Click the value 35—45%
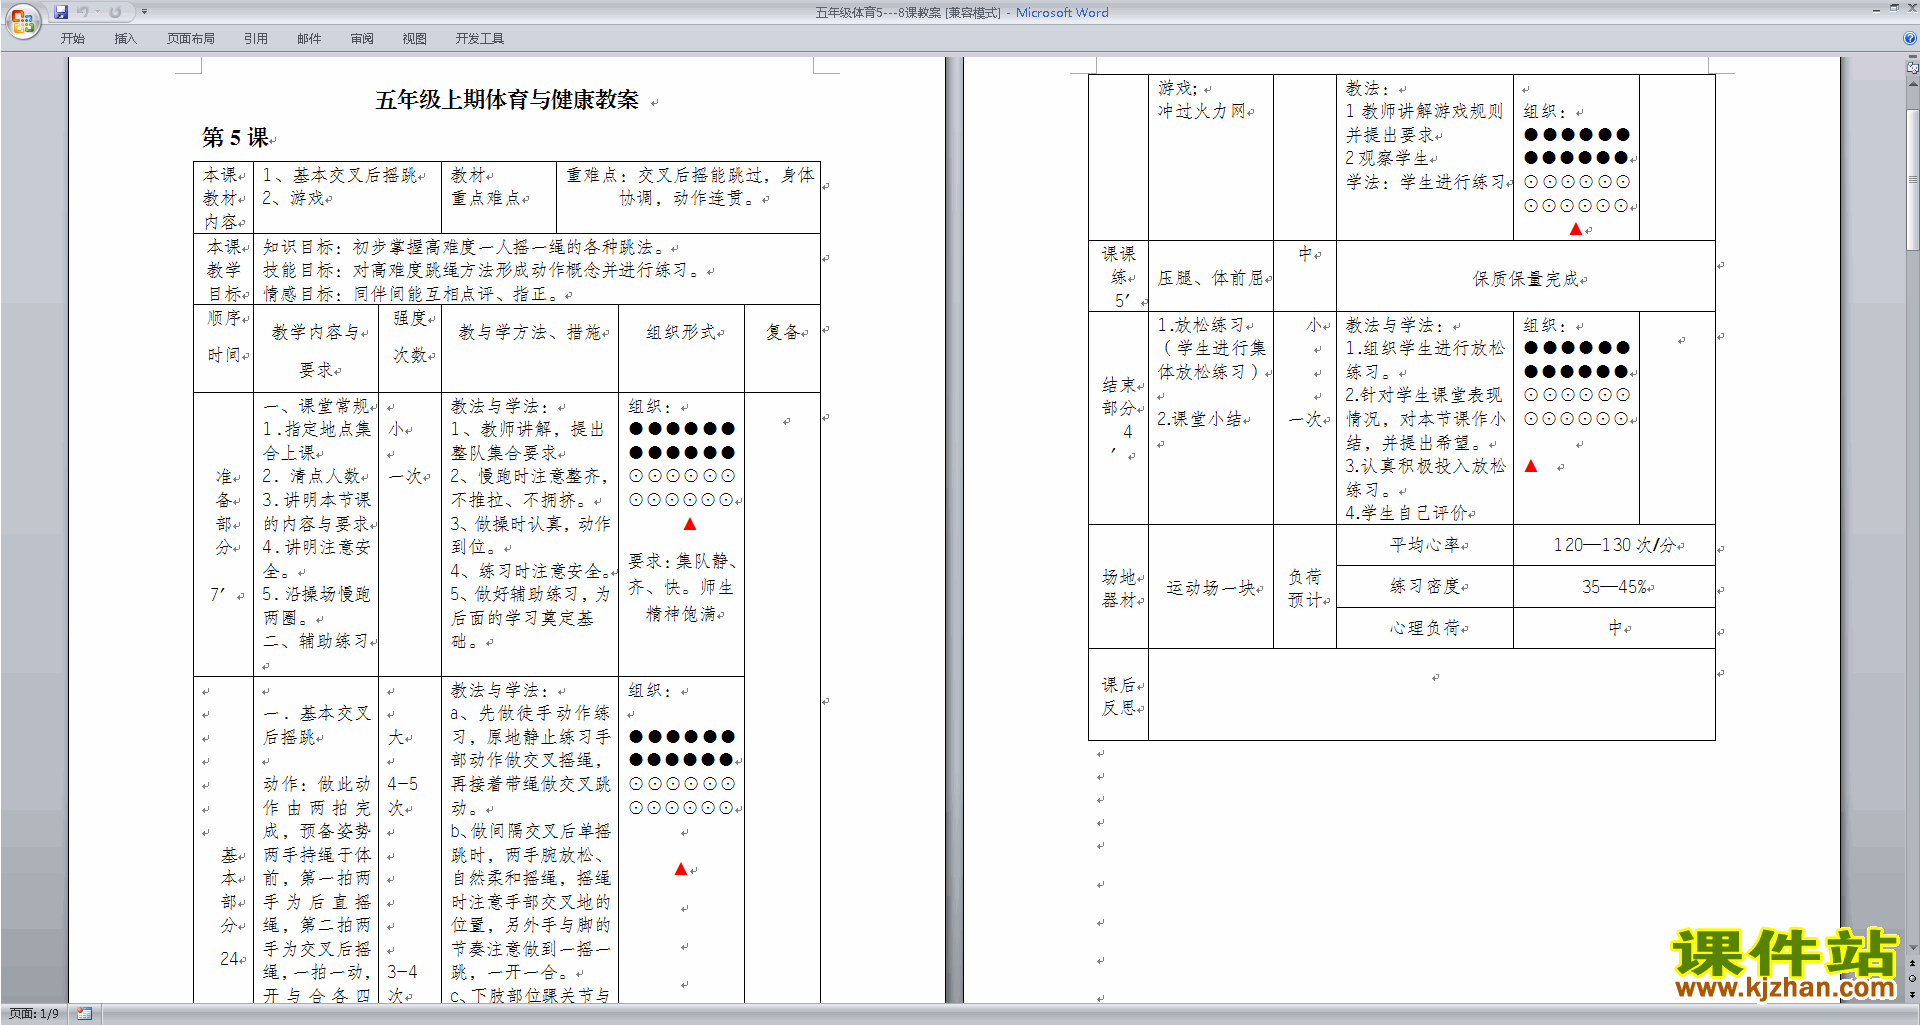Screen dimensions: 1920x1025 coord(1615,587)
